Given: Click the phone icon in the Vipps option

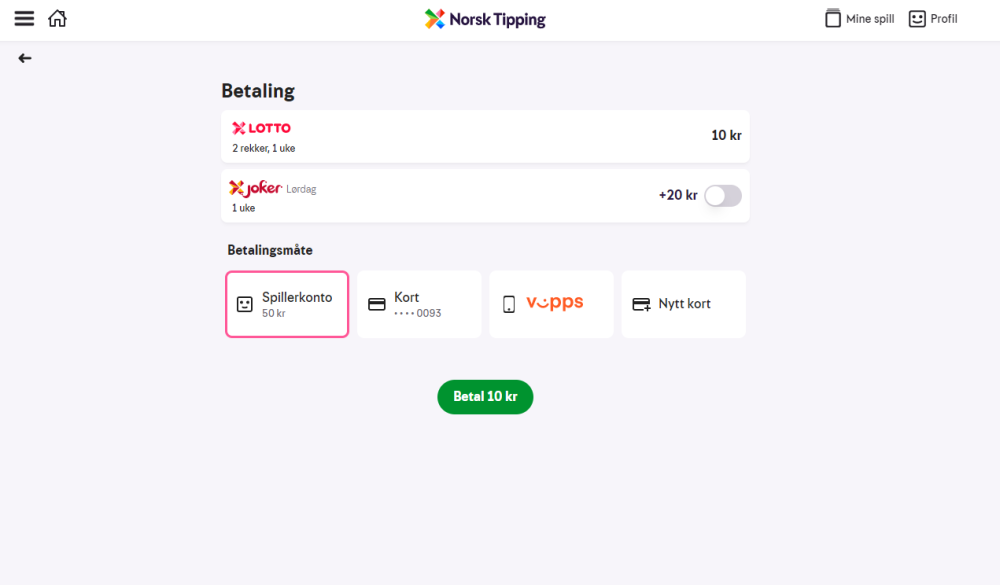Looking at the screenshot, I should click(x=509, y=304).
